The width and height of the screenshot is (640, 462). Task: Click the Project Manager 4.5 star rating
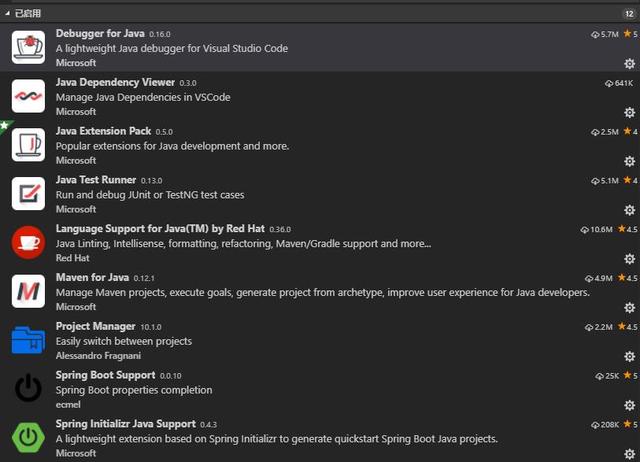click(627, 327)
